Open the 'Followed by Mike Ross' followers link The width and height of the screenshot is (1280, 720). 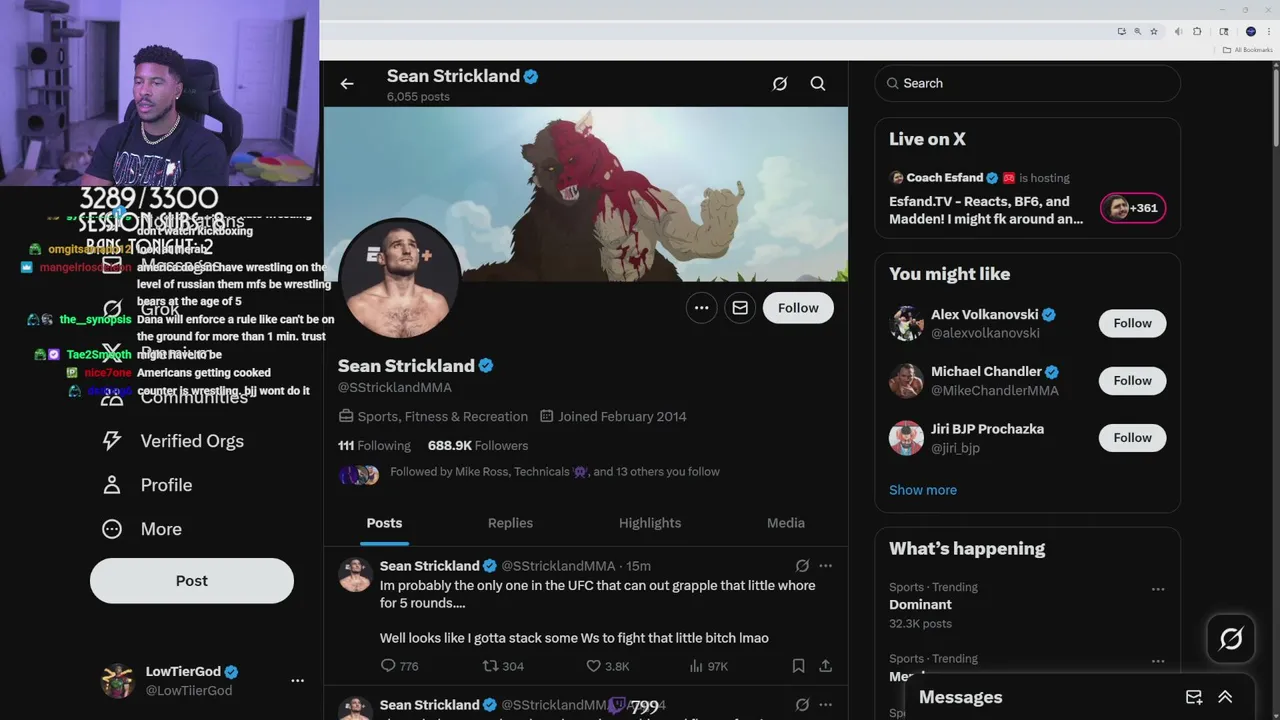pyautogui.click(x=555, y=472)
